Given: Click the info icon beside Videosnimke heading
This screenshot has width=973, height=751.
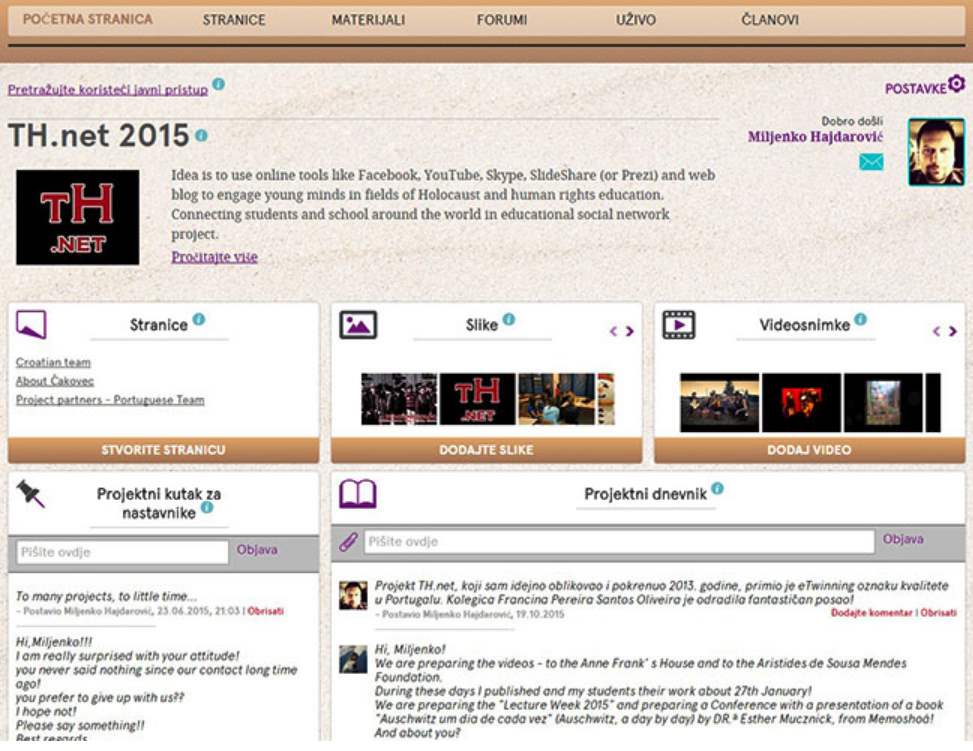Looking at the screenshot, I should (x=860, y=320).
